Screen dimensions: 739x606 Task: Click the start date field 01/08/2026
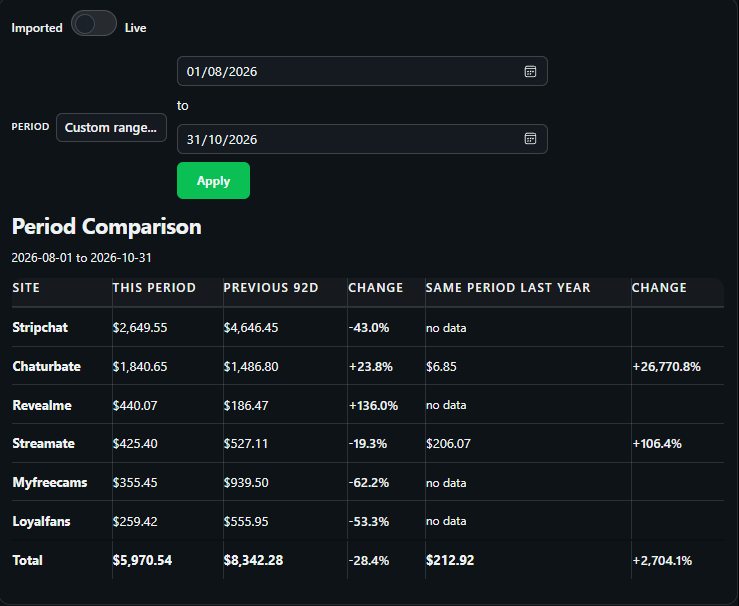point(362,71)
